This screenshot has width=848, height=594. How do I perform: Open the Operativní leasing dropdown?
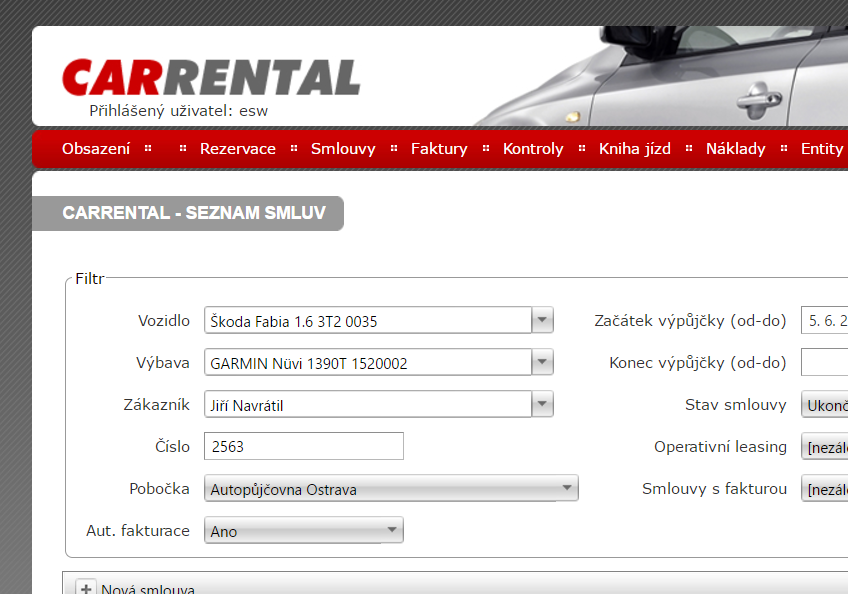point(824,447)
